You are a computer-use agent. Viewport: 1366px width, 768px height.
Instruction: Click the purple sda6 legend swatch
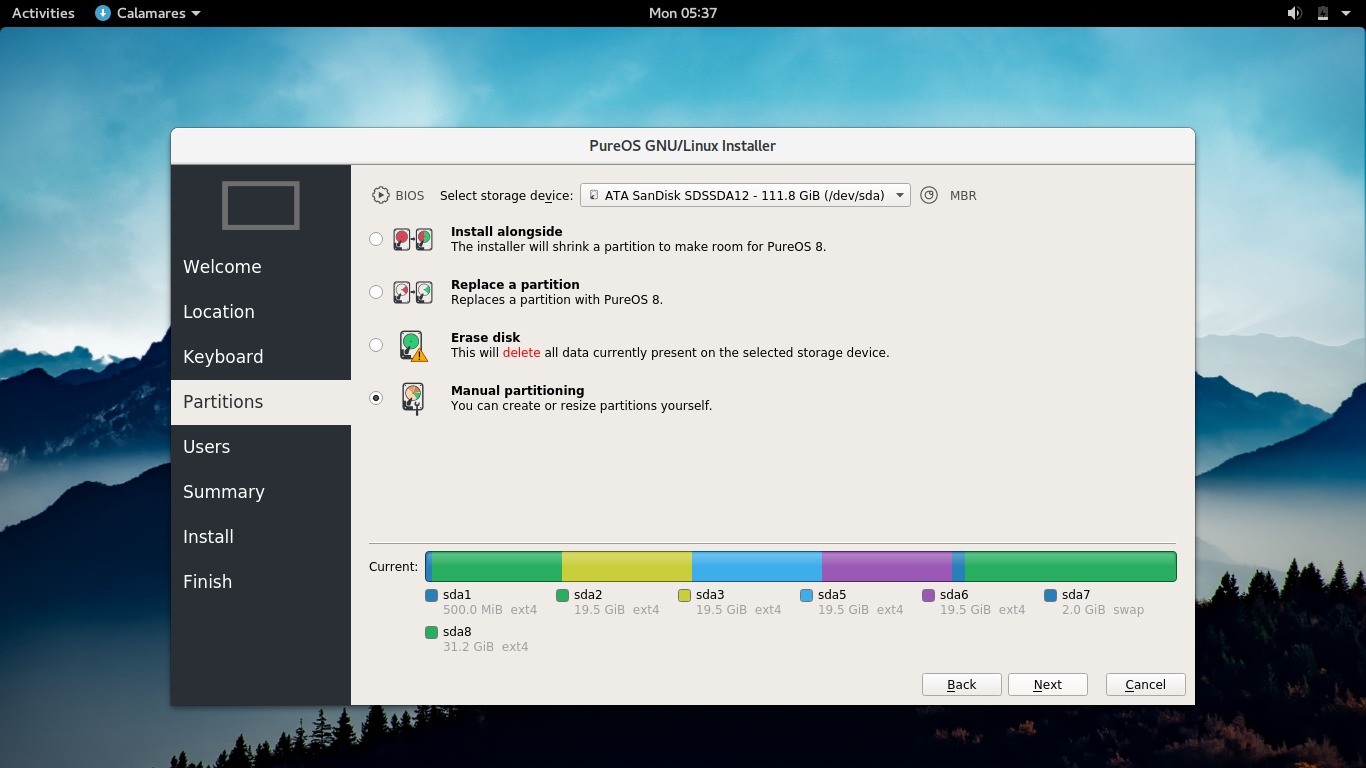click(x=928, y=594)
